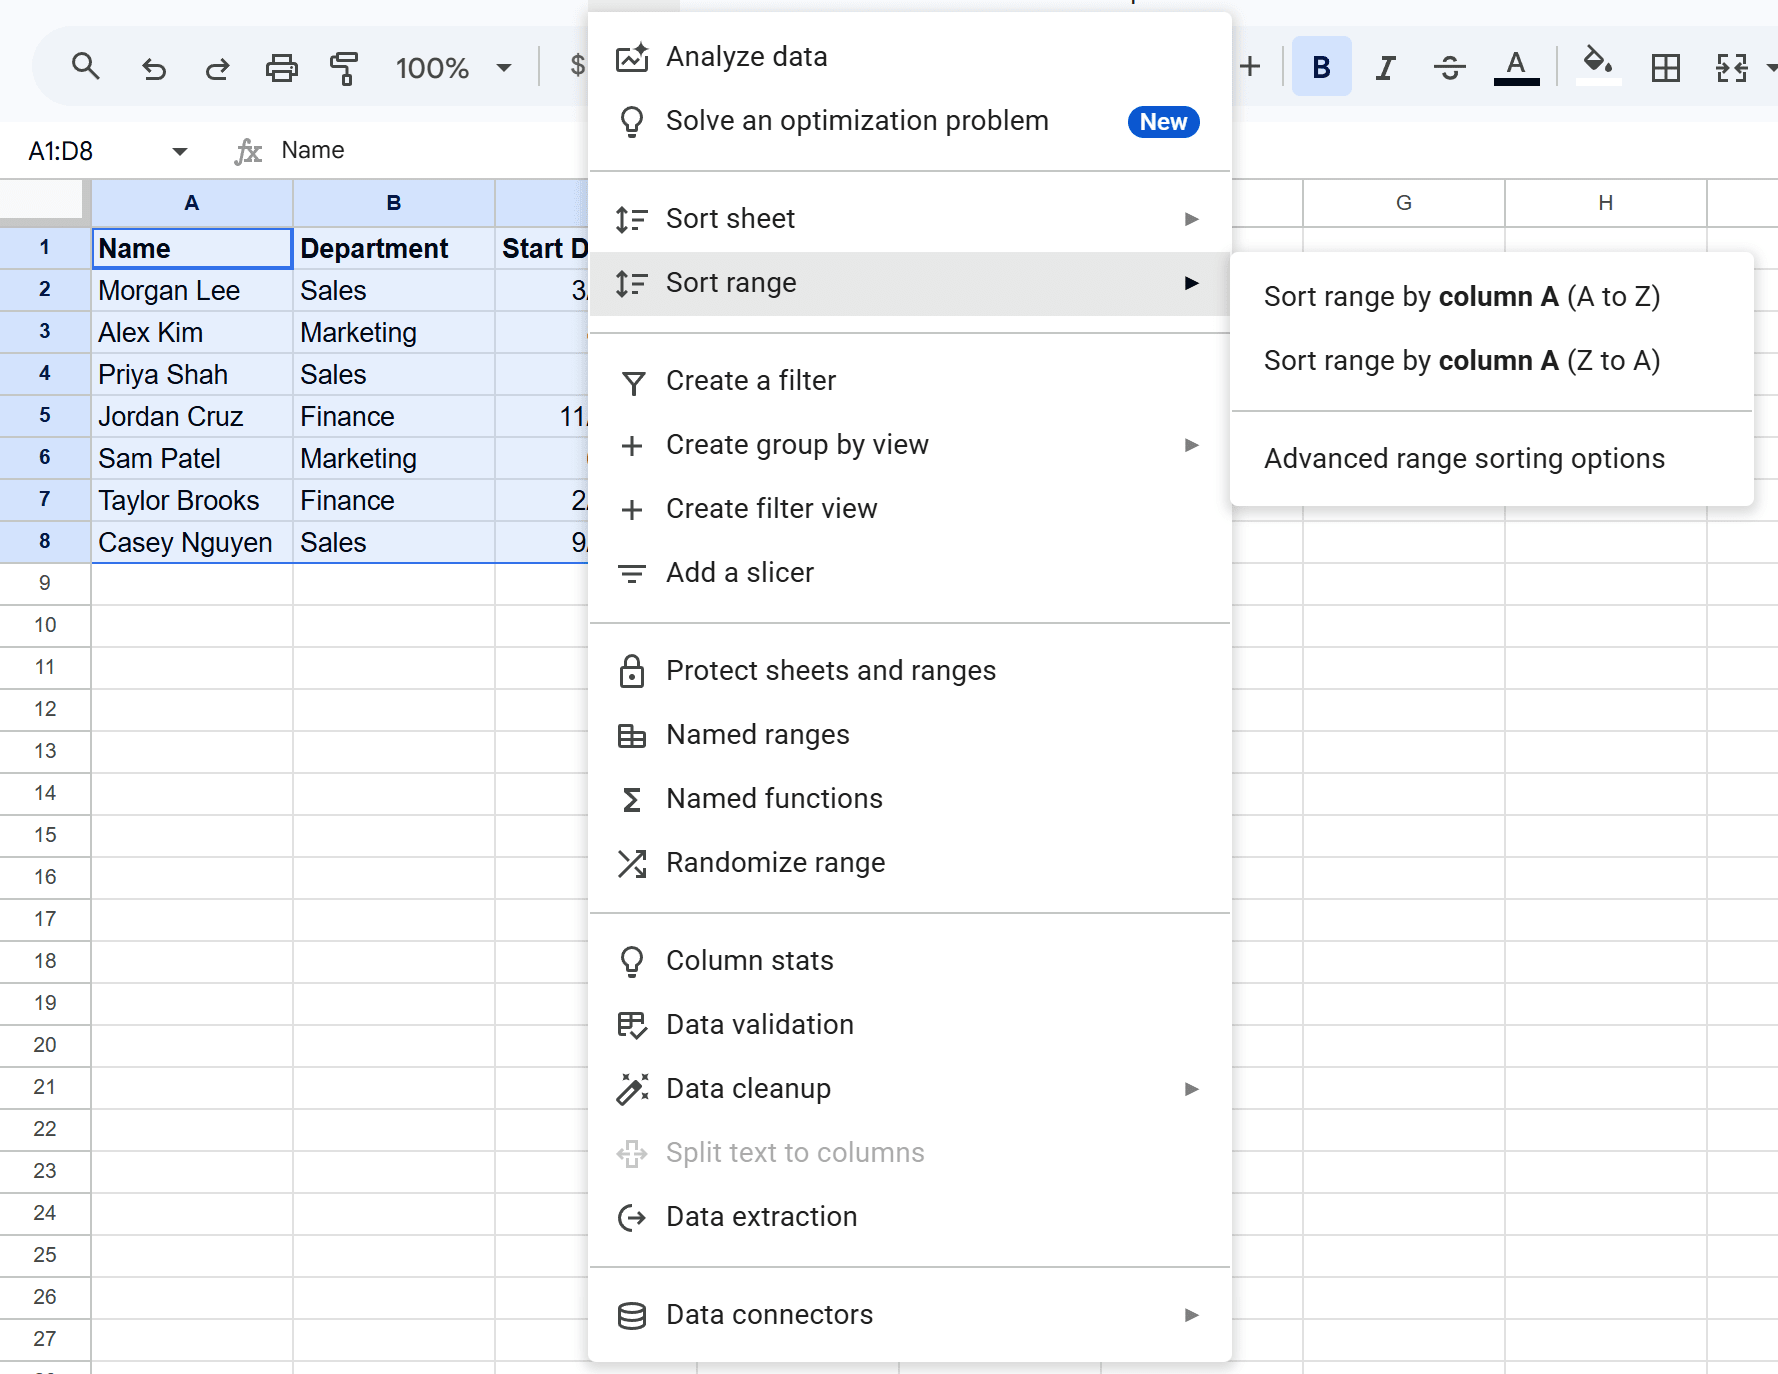Expand Create group by view submenu
The height and width of the screenshot is (1374, 1778).
coord(910,445)
